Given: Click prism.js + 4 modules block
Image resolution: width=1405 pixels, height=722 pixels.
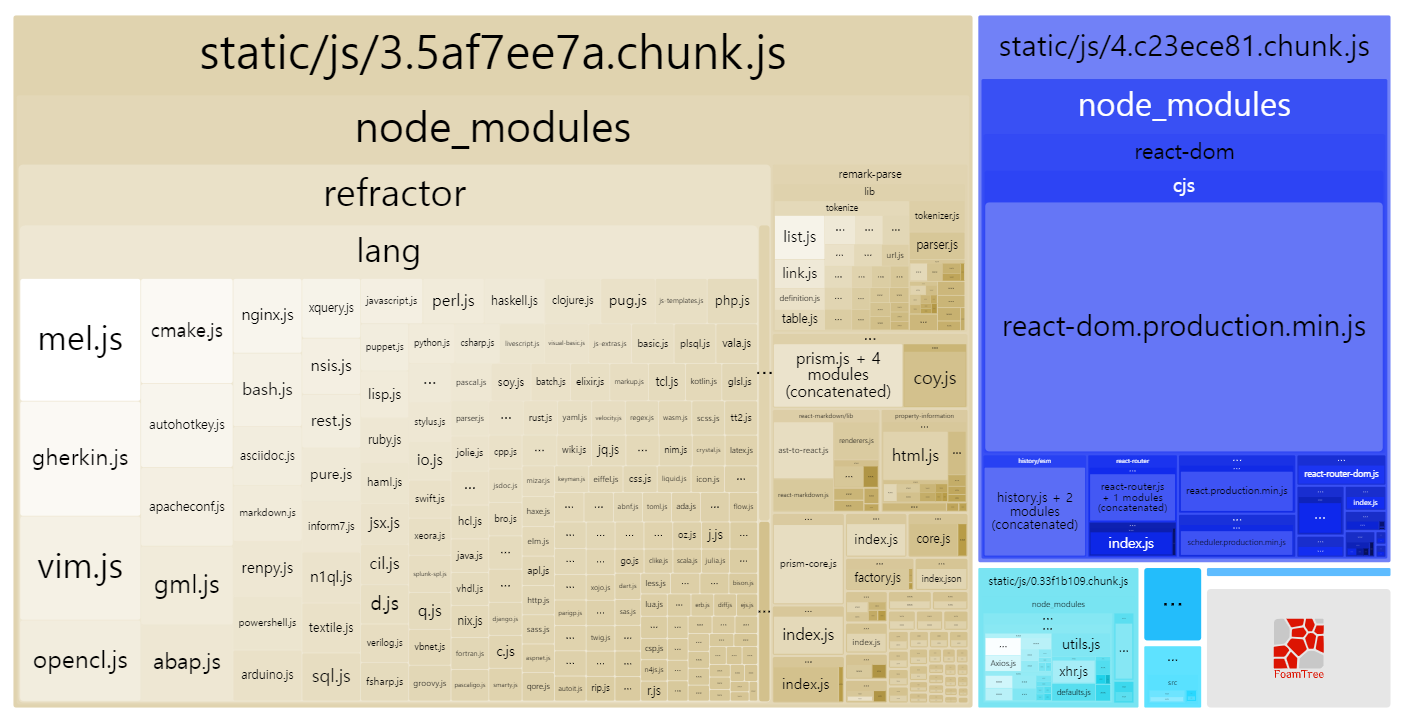Looking at the screenshot, I should coord(838,375).
